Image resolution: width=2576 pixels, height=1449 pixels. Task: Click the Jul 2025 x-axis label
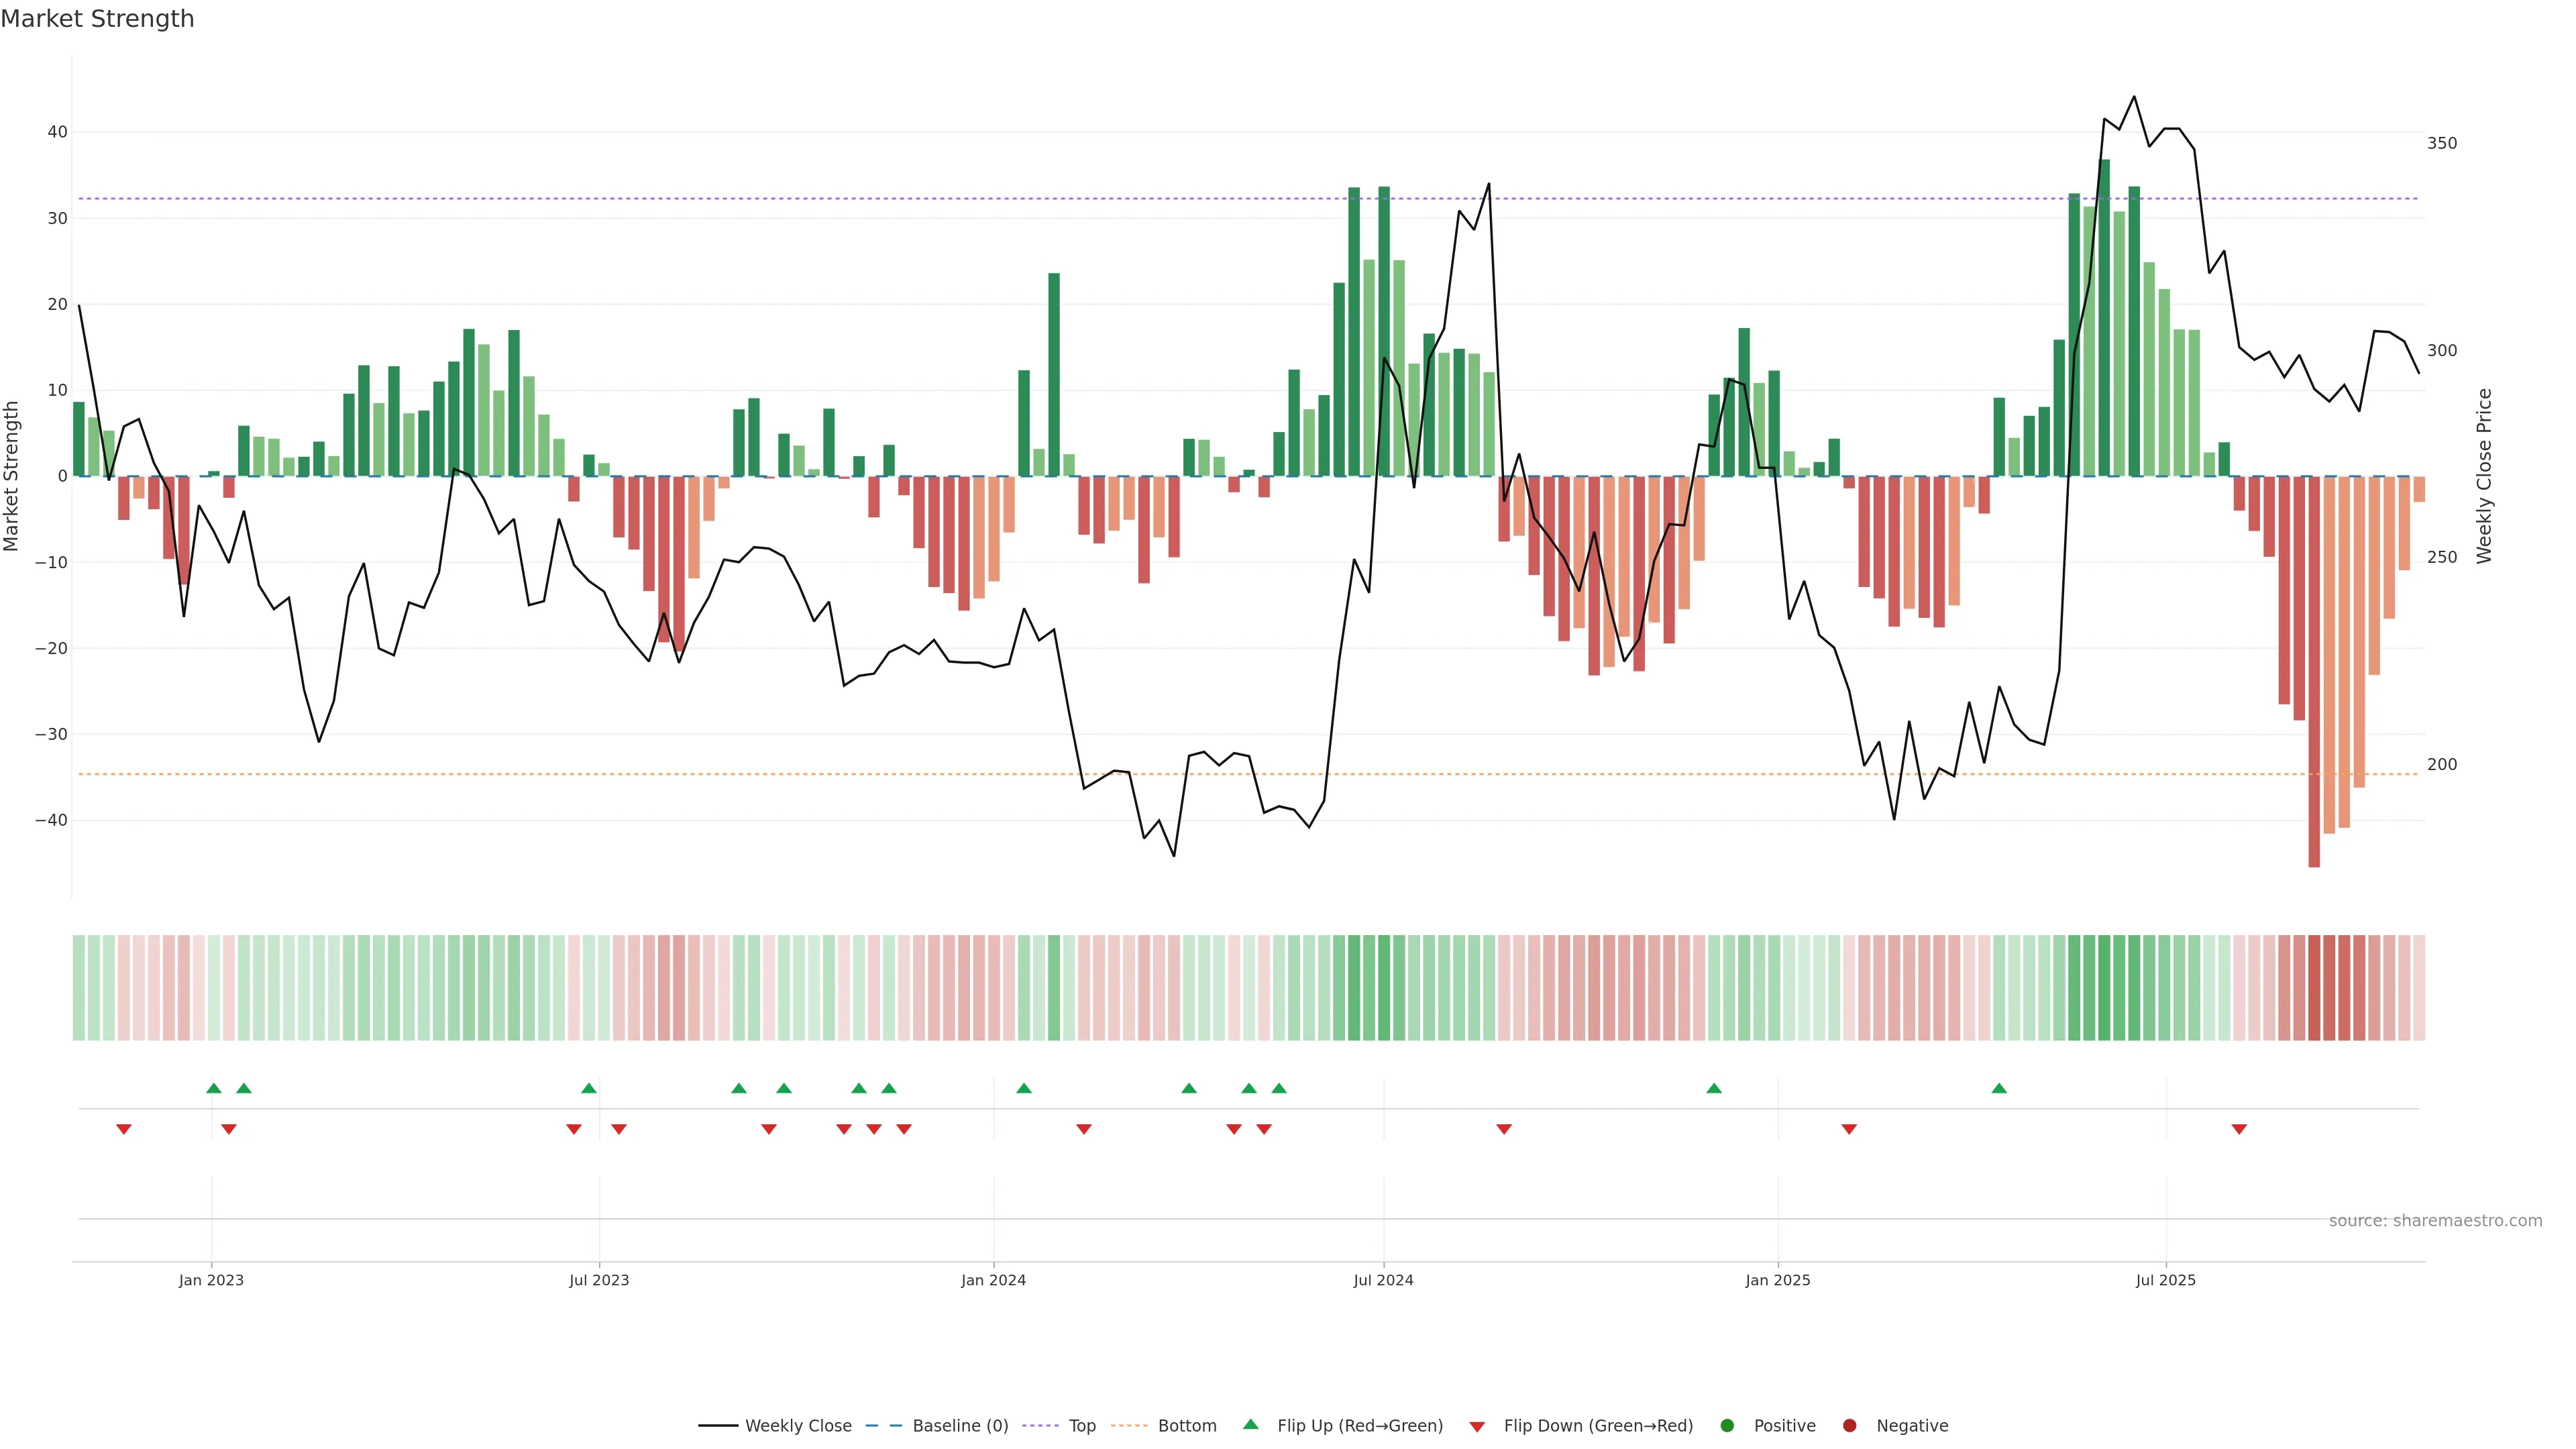[x=2165, y=1280]
